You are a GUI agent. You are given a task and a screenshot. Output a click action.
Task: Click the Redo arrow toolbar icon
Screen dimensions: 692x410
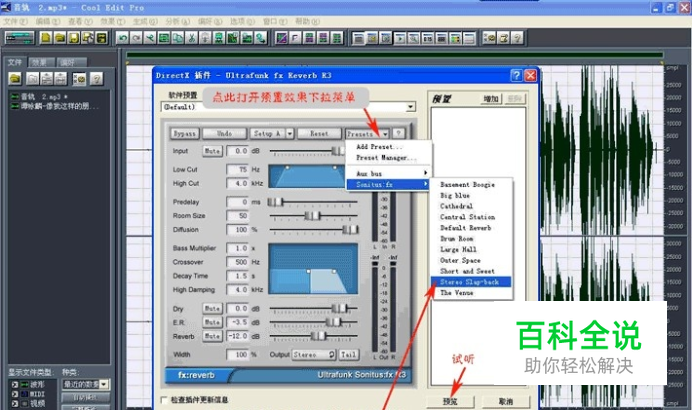click(x=136, y=38)
